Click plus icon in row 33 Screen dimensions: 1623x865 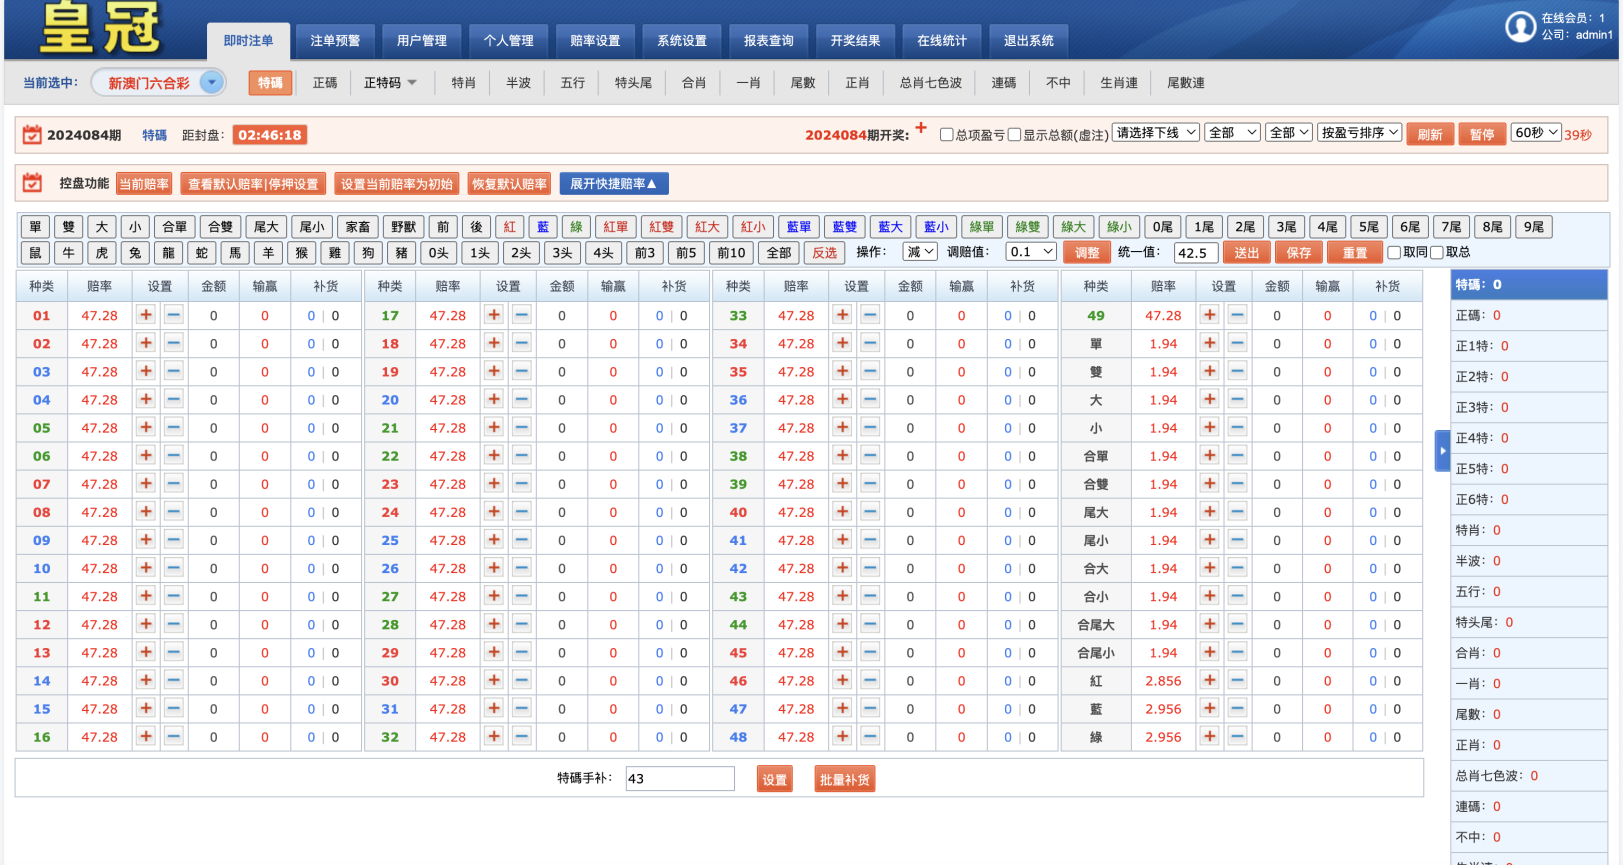point(842,315)
